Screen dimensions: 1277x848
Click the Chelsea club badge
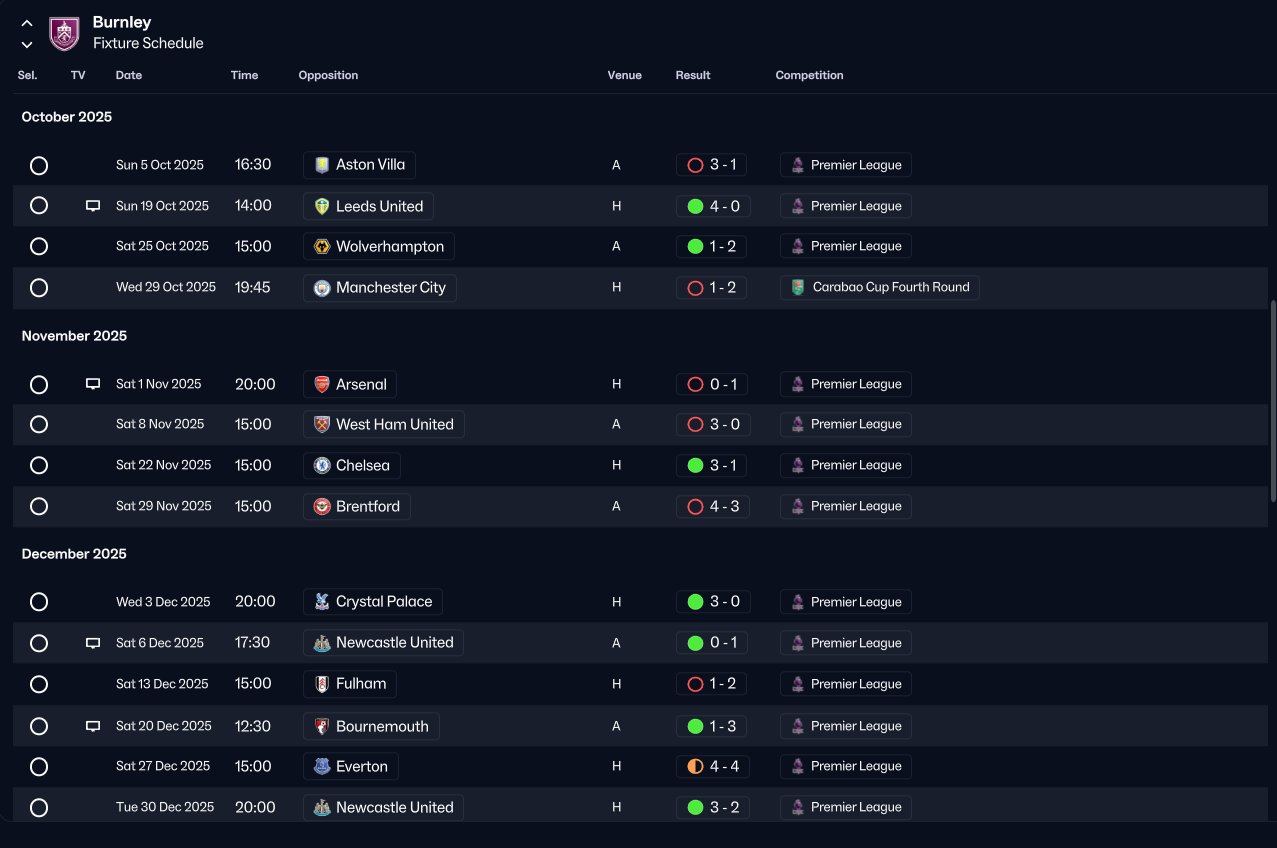click(322, 465)
